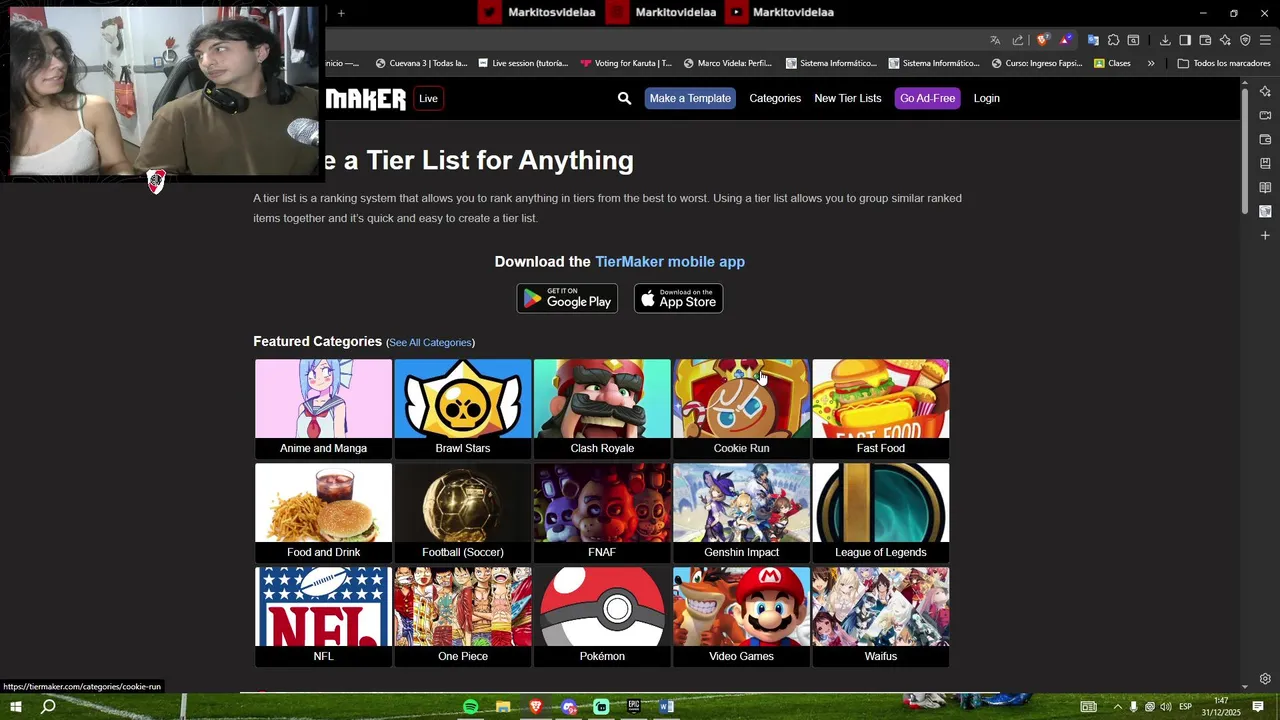Open New Tier Lists menu item
This screenshot has width=1280, height=720.
[848, 98]
